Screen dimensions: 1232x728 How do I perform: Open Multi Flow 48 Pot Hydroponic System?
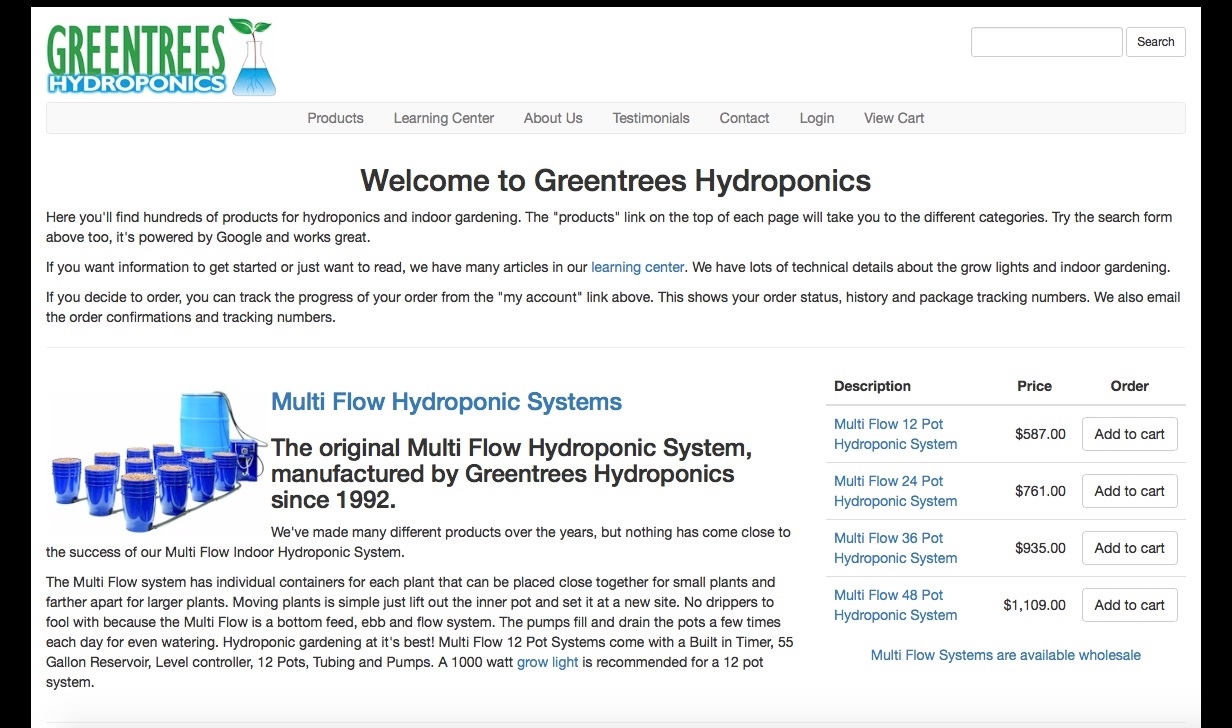(x=895, y=605)
